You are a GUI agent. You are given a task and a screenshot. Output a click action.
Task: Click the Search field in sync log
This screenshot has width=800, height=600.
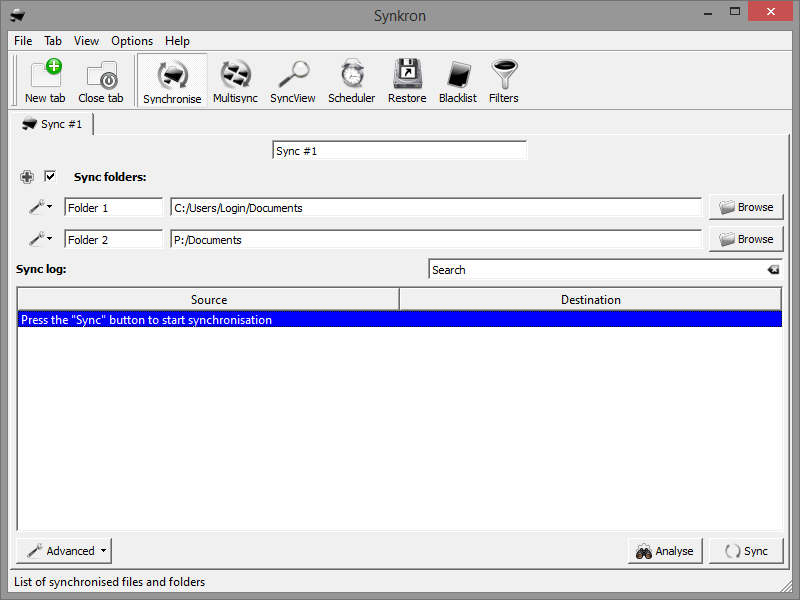[x=595, y=270]
